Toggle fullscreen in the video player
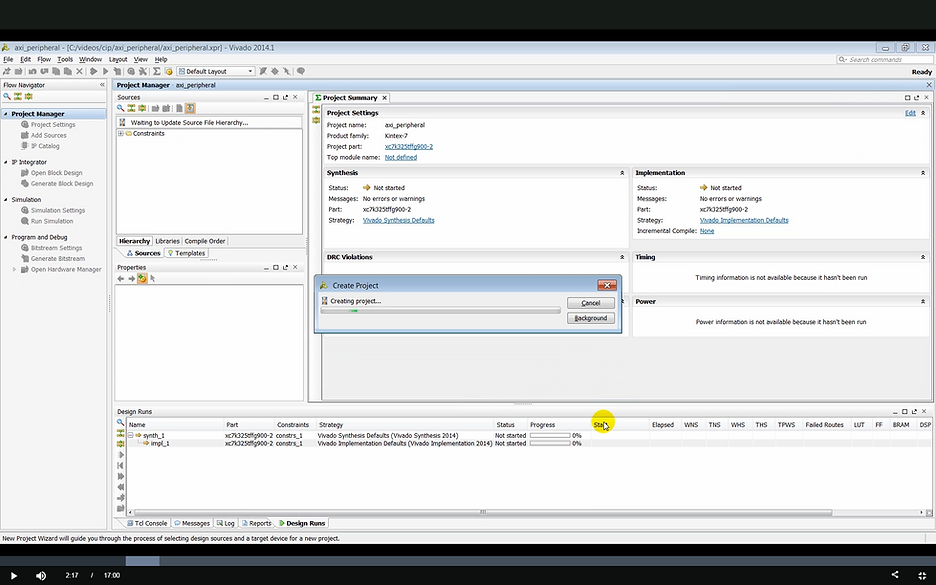 (921, 575)
